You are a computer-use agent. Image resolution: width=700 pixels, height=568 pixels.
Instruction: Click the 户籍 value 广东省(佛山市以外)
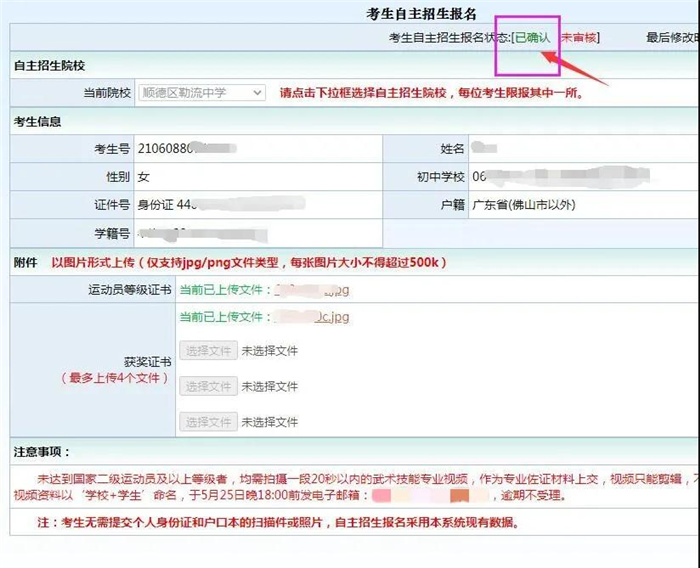point(524,205)
